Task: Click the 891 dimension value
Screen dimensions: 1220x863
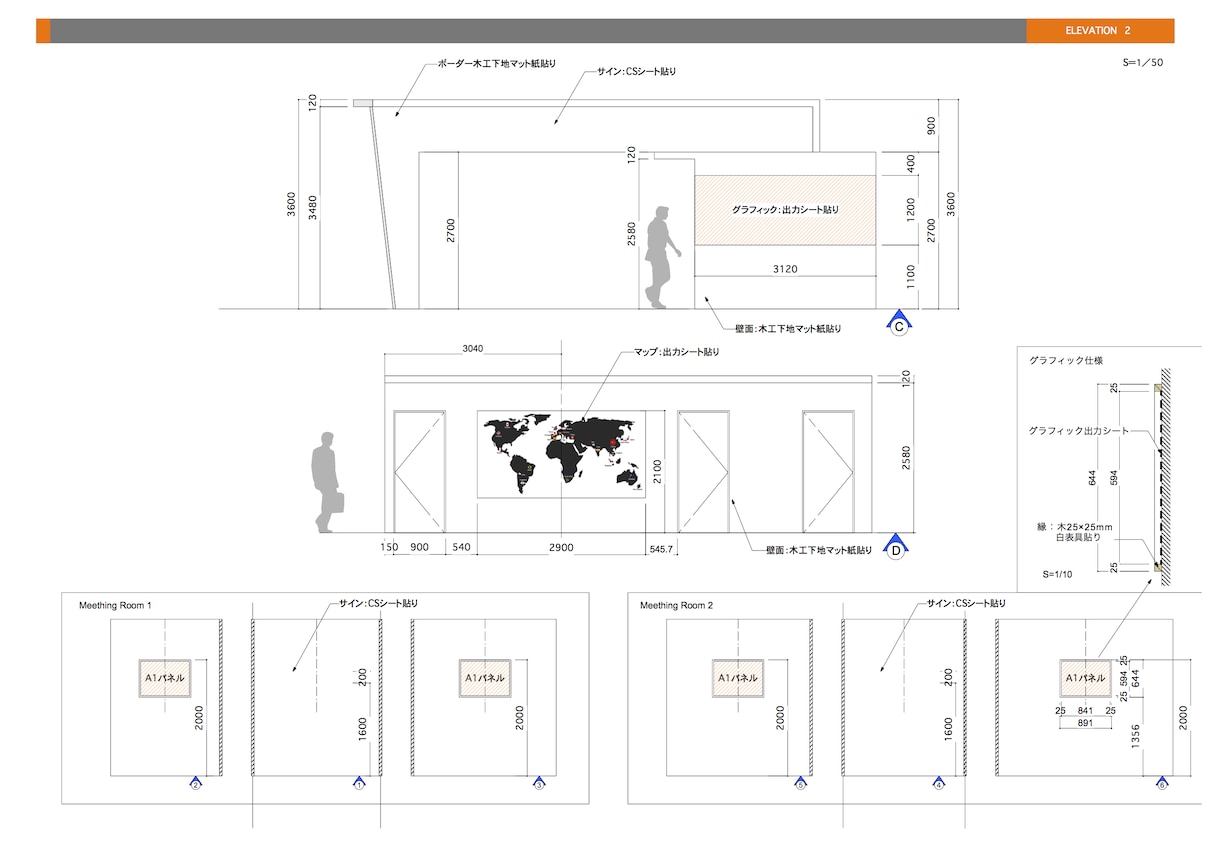Action: pos(1085,723)
